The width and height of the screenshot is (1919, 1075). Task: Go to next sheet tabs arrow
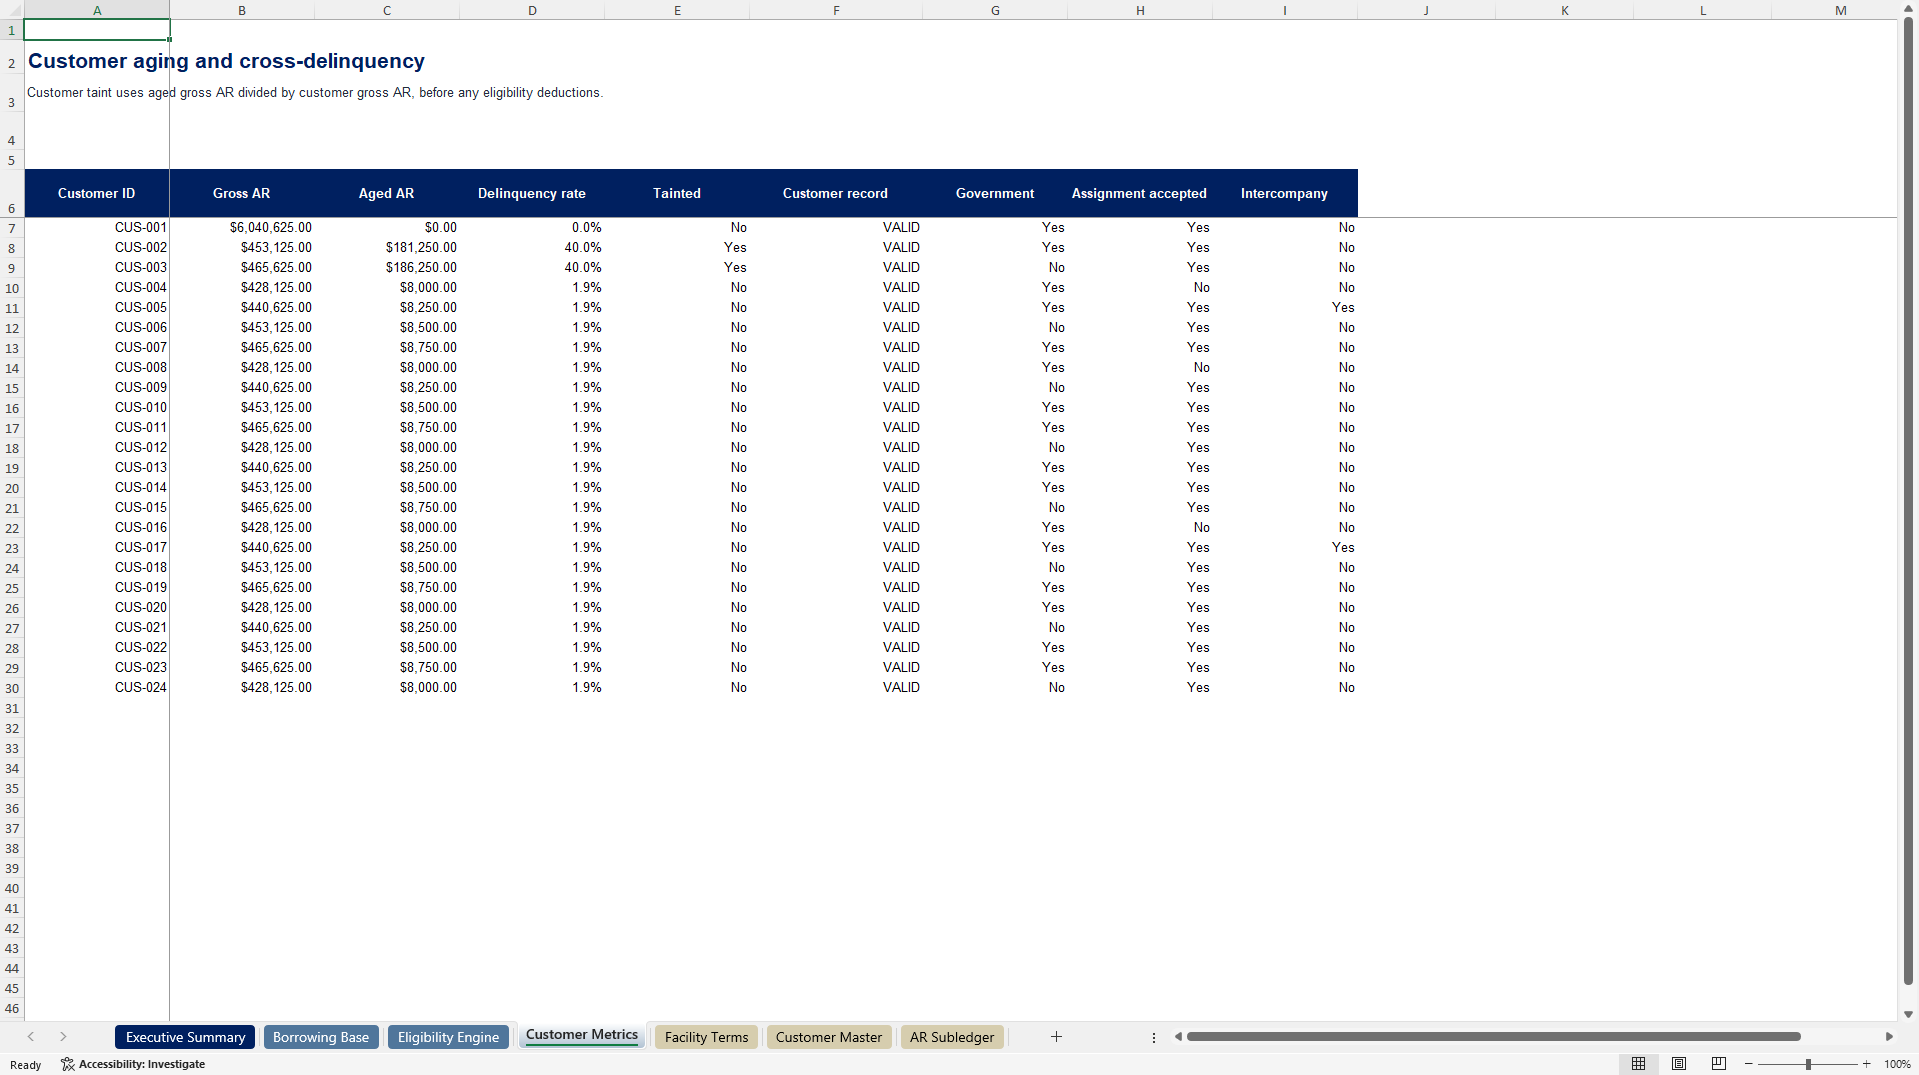point(63,1037)
